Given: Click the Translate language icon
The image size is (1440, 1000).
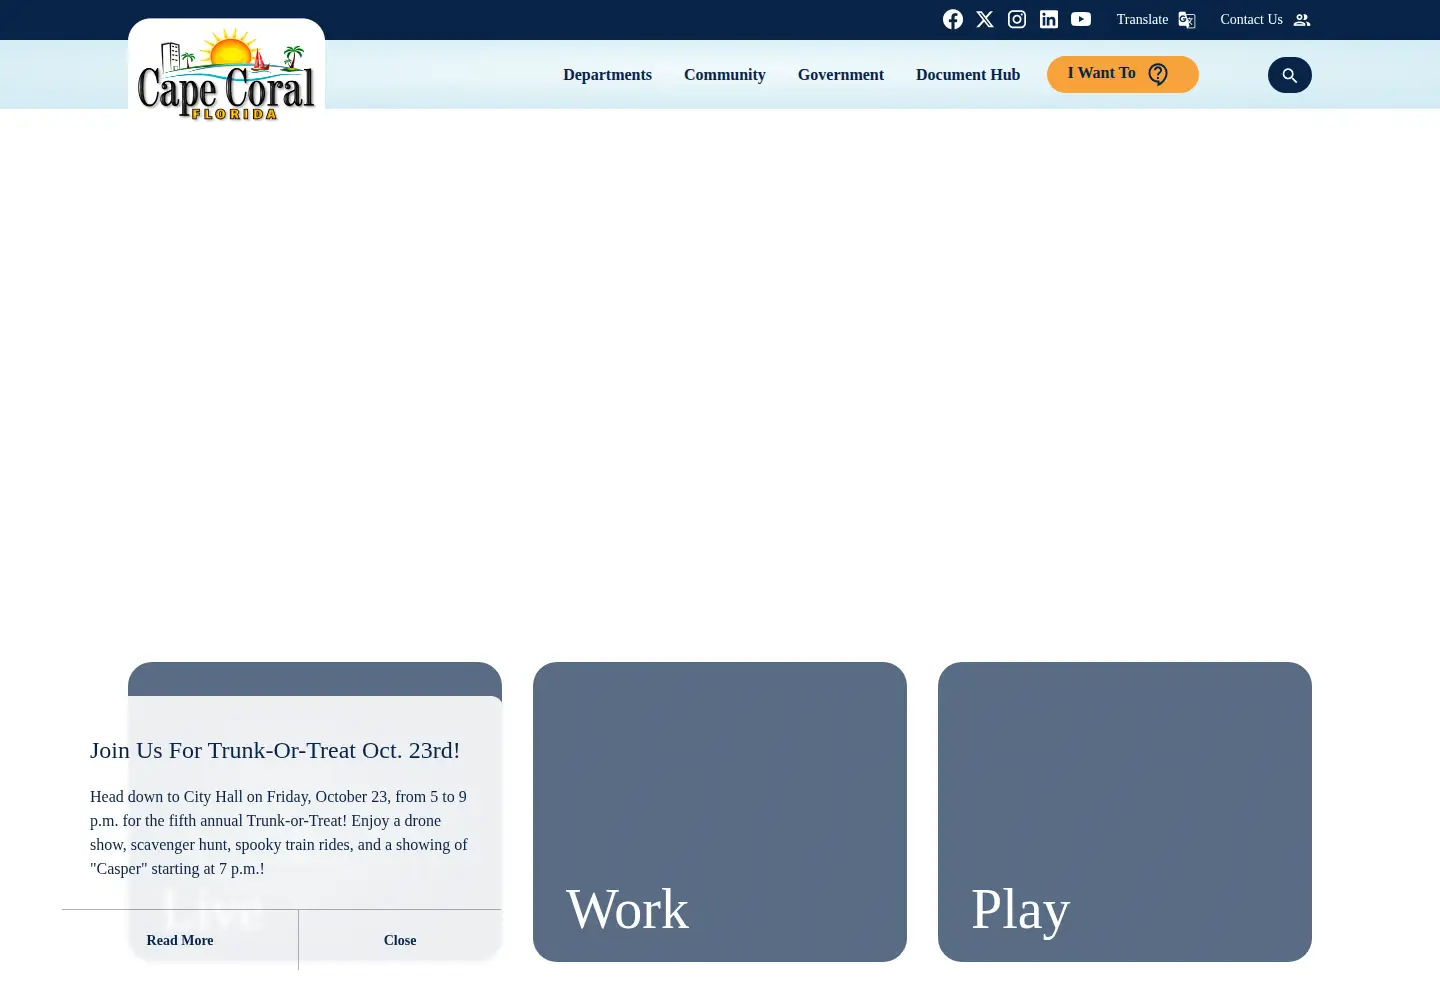Looking at the screenshot, I should click(1187, 20).
